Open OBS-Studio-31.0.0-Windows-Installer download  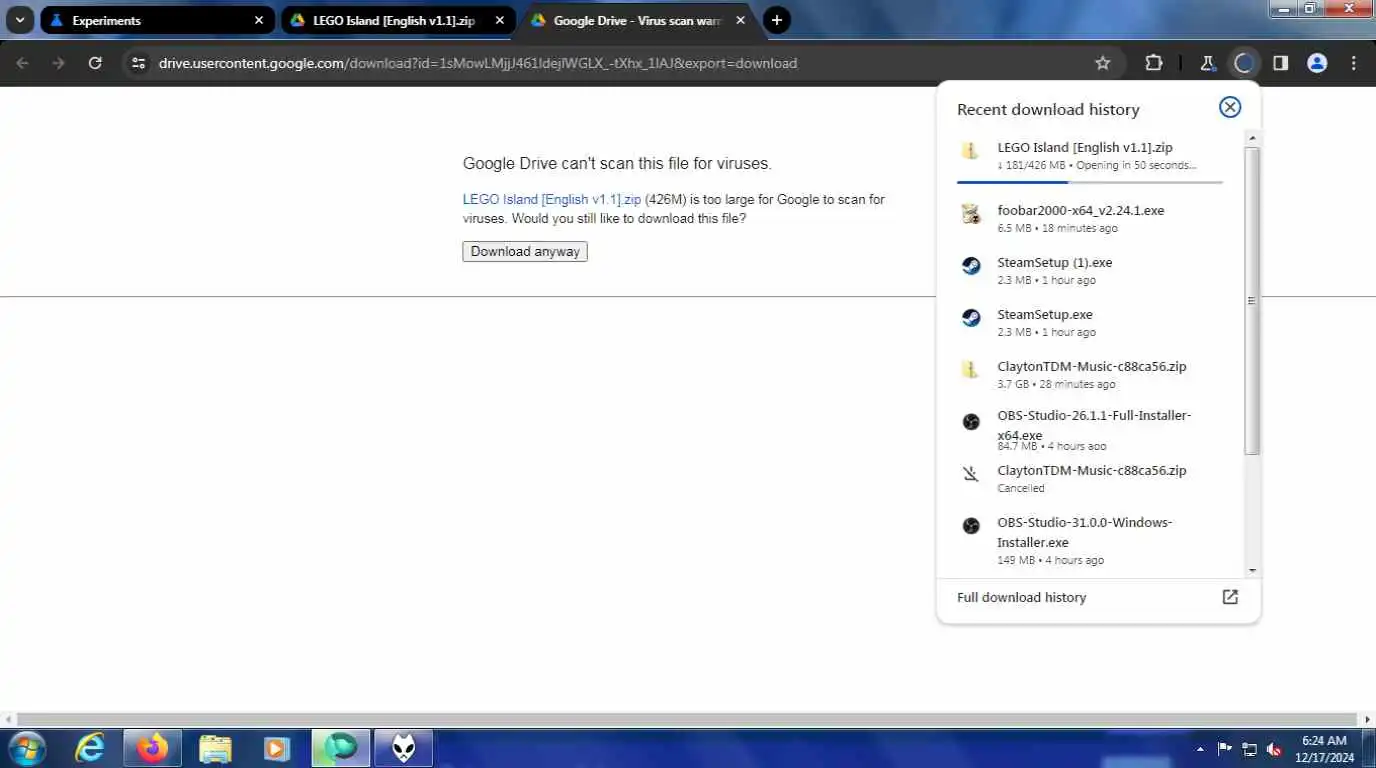tap(1090, 540)
